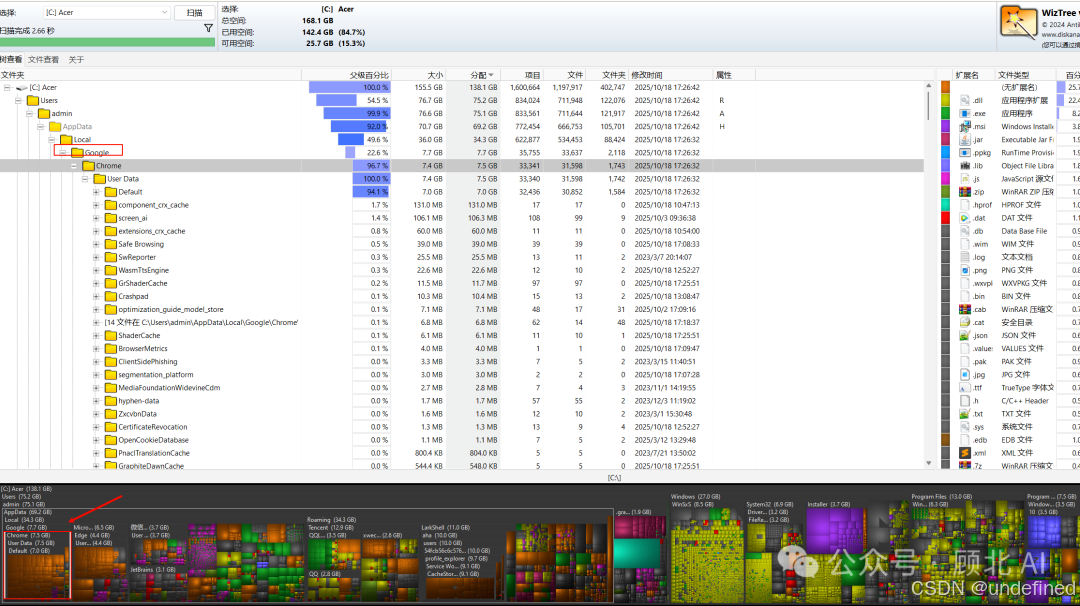
Task: Click the .cab WinRAR icon
Action: [x=965, y=310]
